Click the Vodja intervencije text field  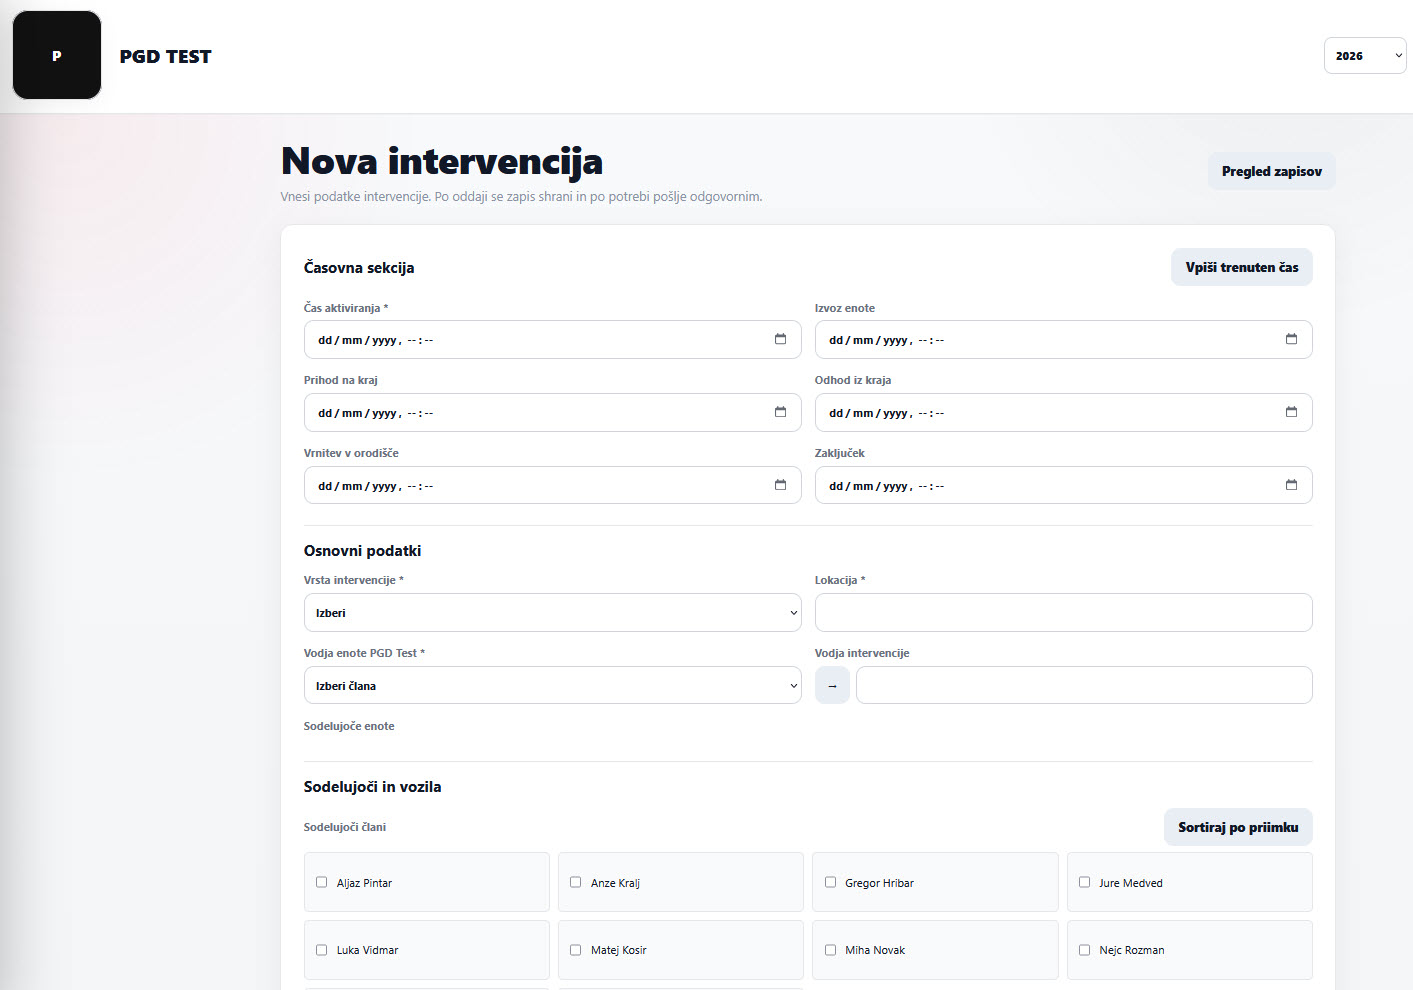(1084, 685)
